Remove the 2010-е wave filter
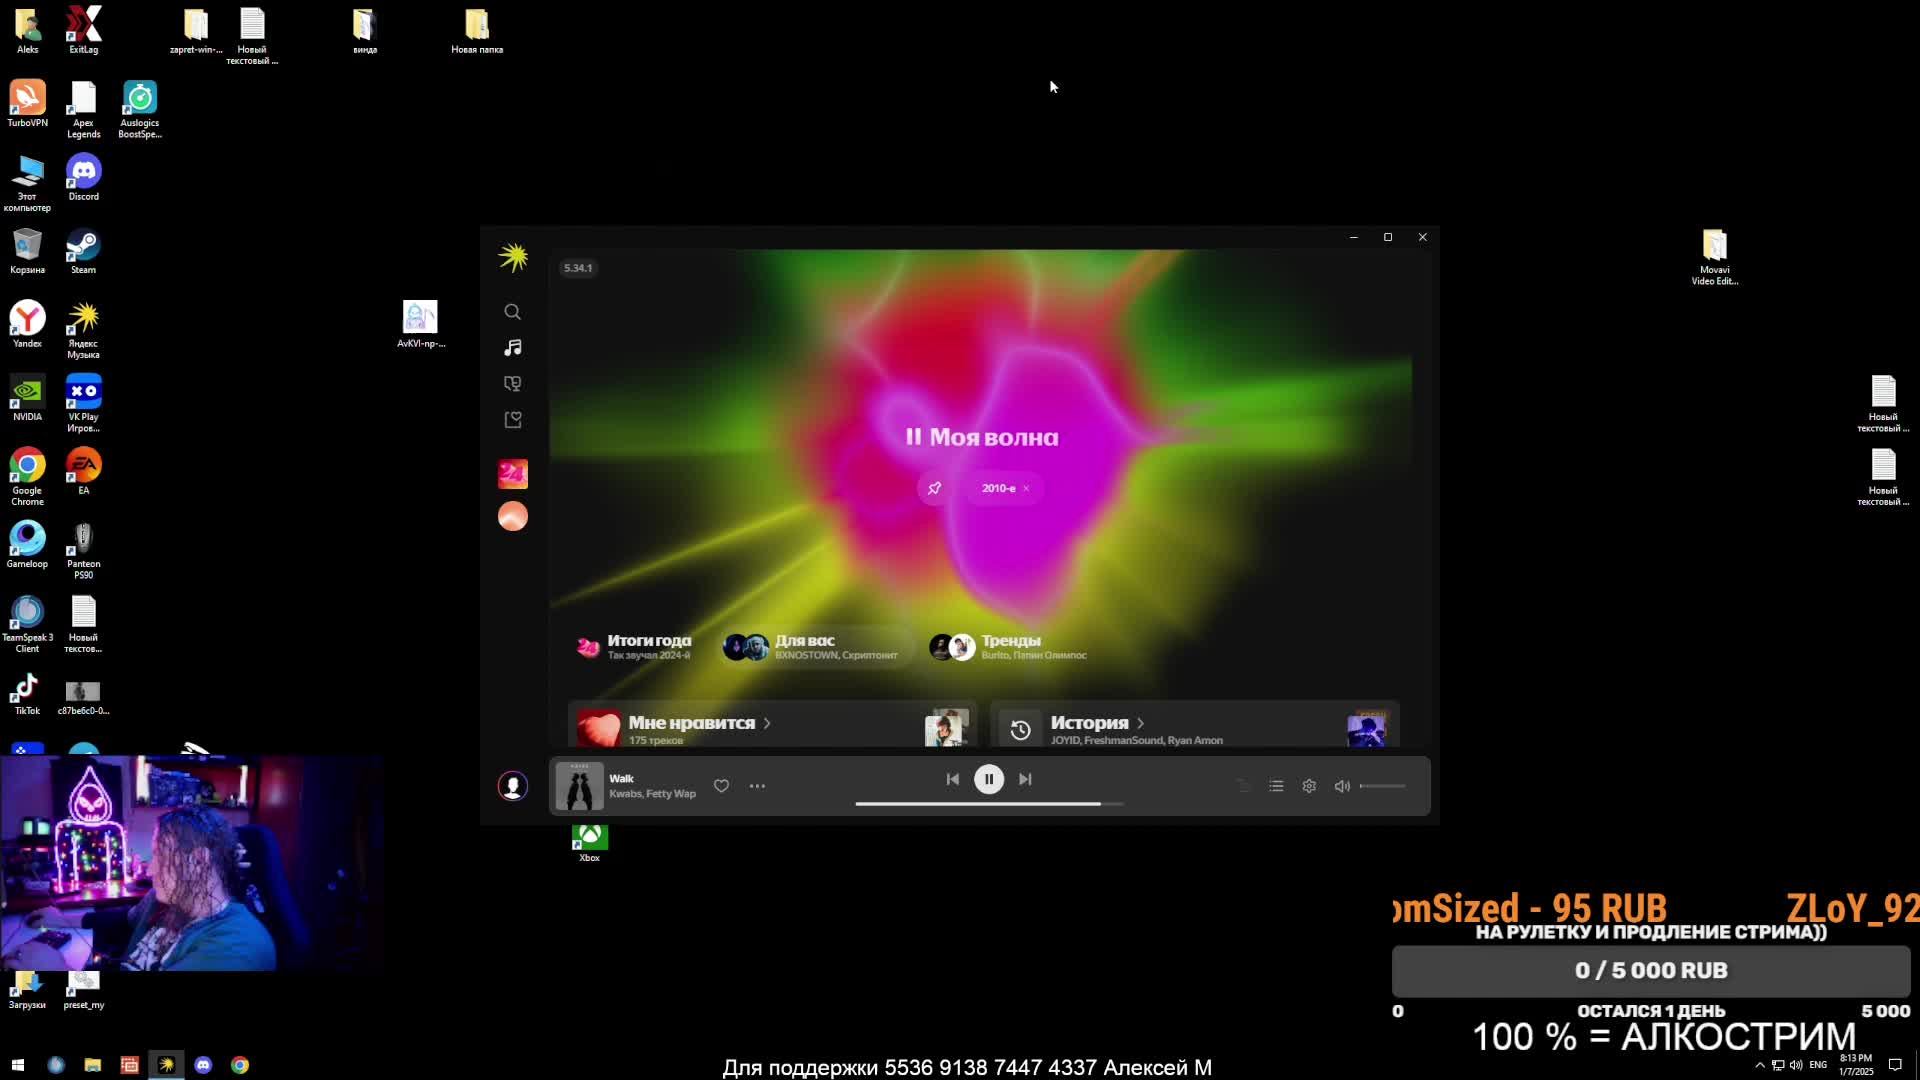1920x1080 pixels. (x=1026, y=488)
